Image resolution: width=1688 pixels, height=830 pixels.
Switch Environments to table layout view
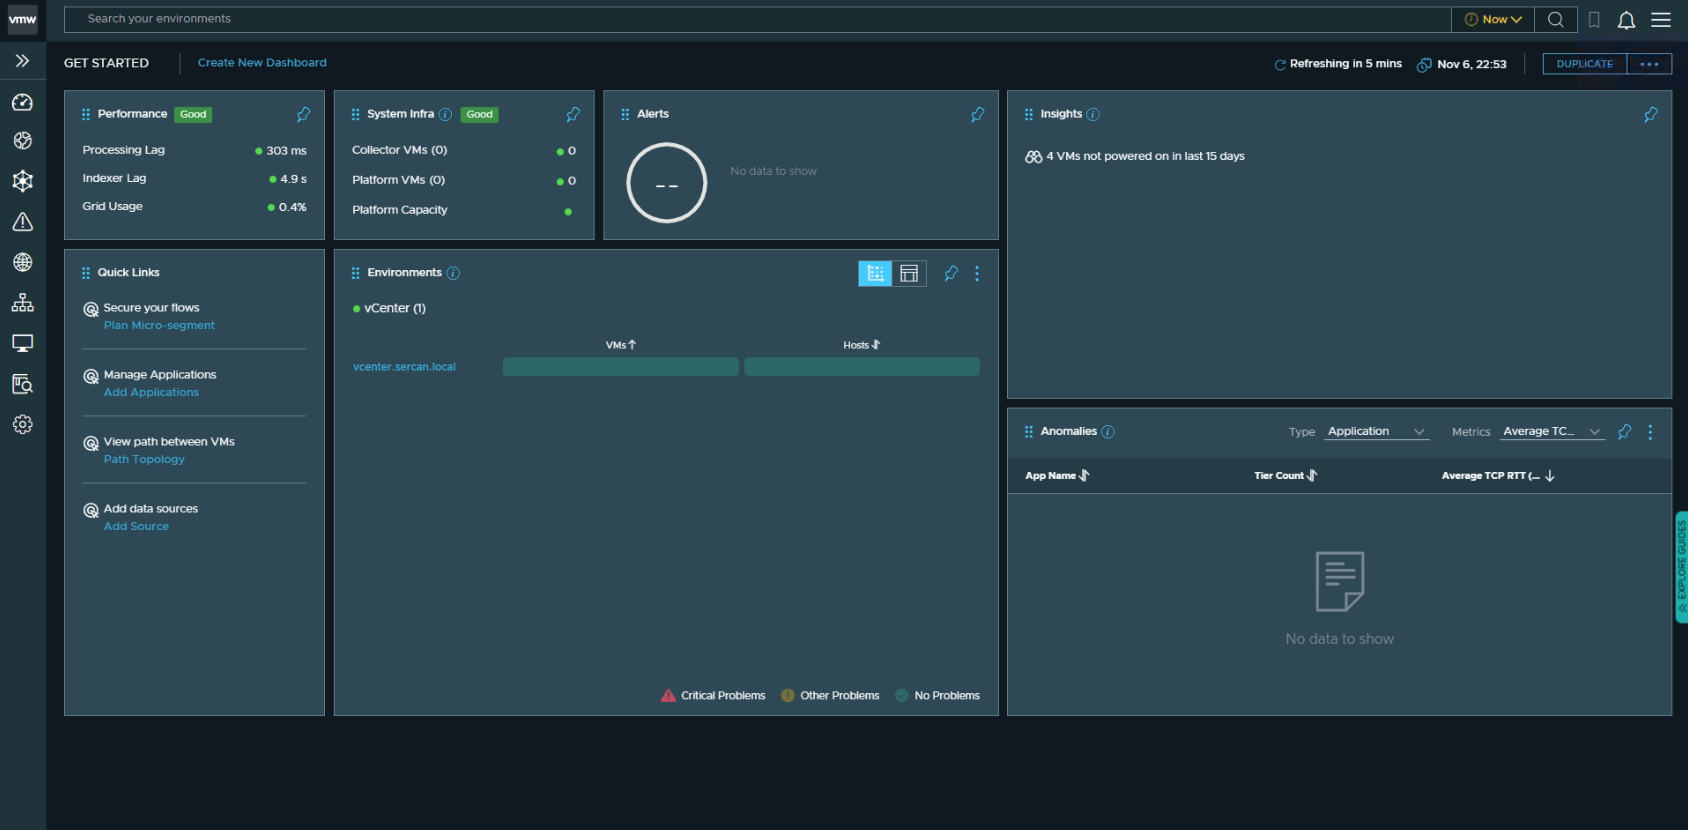tap(909, 274)
